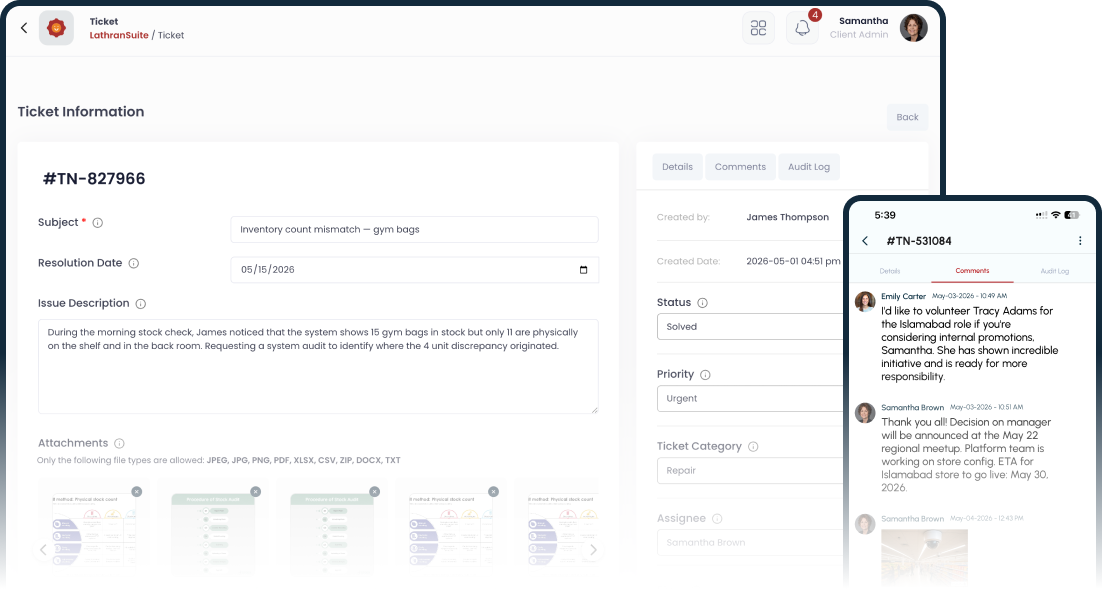Show info tooltip for Attachments

[119, 444]
